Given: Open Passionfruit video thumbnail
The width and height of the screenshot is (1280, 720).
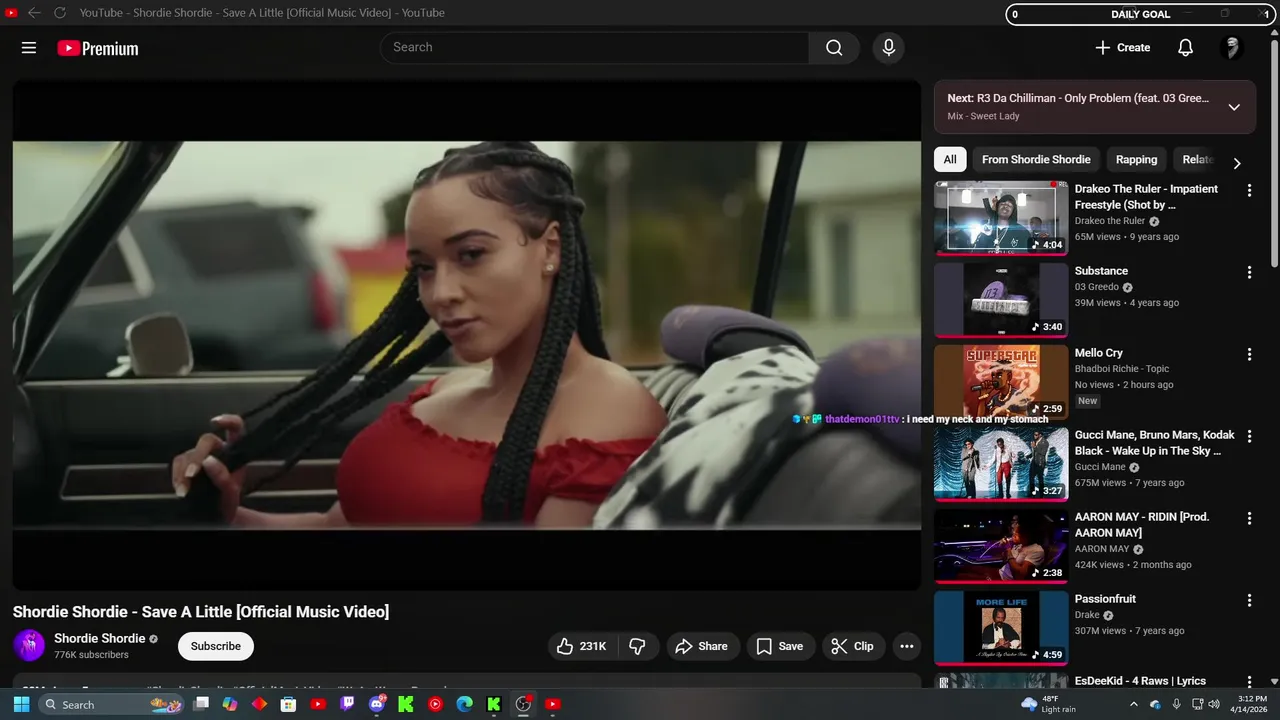Looking at the screenshot, I should (1001, 627).
